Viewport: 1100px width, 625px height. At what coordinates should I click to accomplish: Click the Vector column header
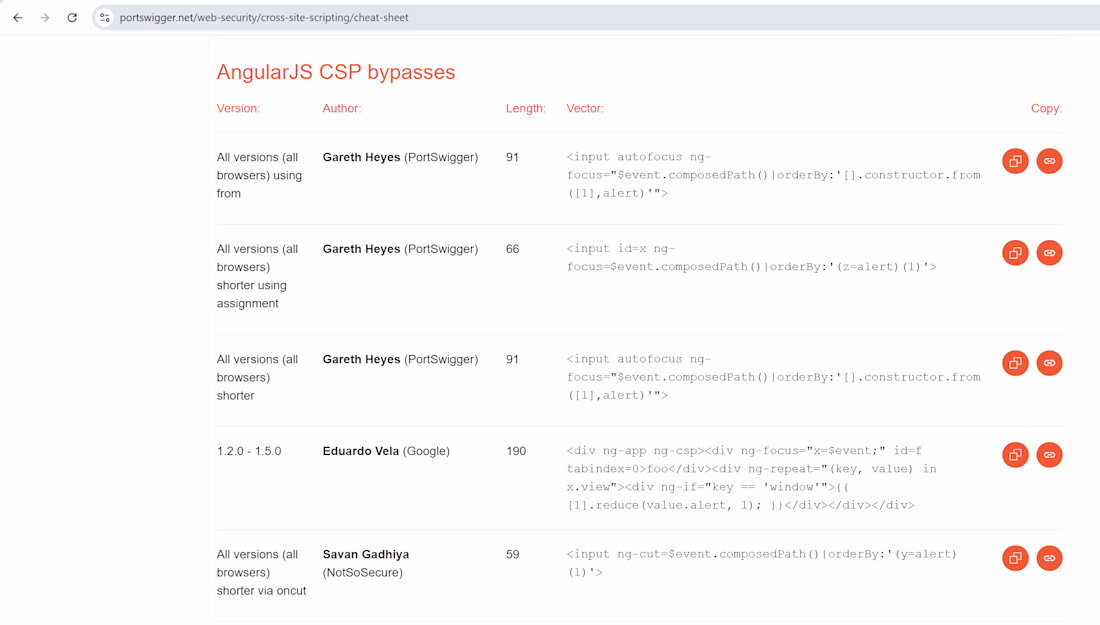pyautogui.click(x=585, y=108)
